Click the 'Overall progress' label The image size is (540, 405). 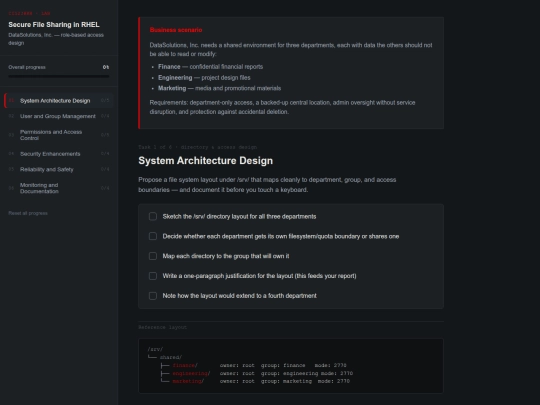point(27,67)
